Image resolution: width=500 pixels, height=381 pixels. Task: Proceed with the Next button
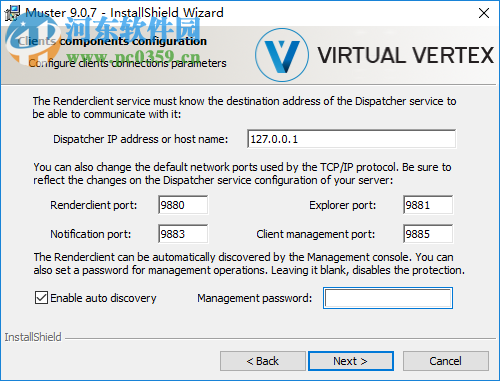(x=351, y=361)
